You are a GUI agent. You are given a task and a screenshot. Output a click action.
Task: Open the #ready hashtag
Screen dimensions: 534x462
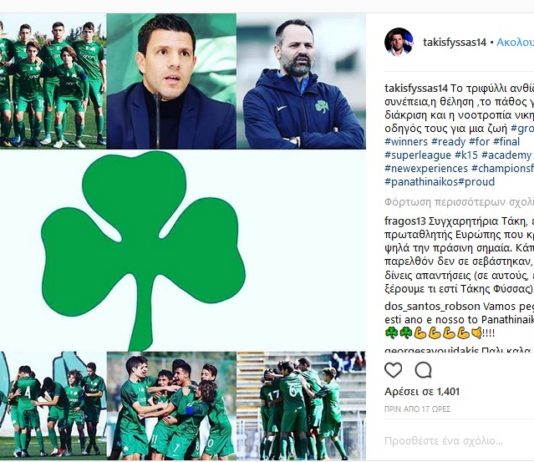coord(448,142)
